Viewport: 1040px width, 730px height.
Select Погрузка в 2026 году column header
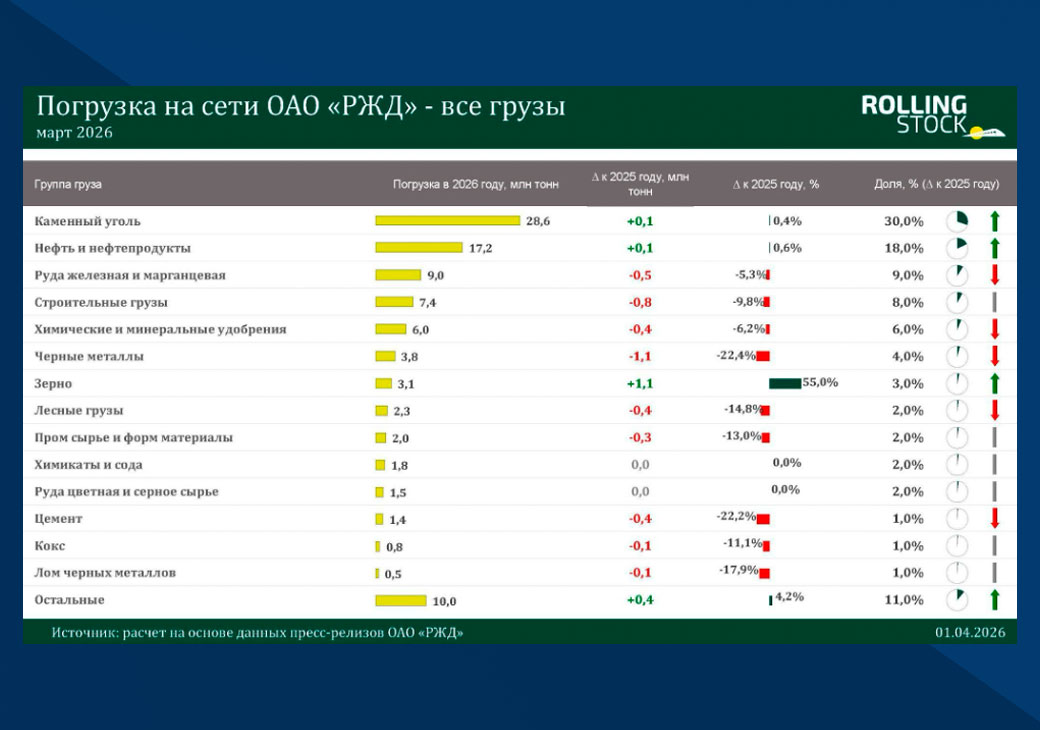click(476, 184)
